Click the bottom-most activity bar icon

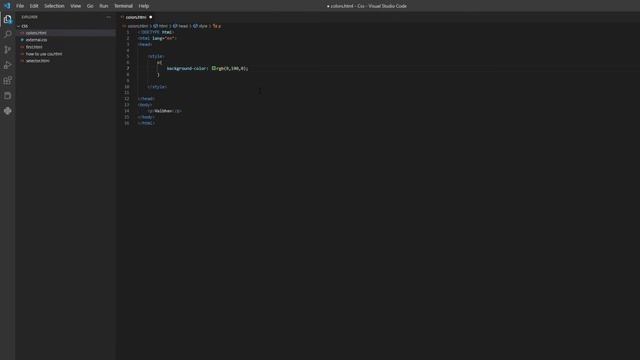[x=8, y=111]
